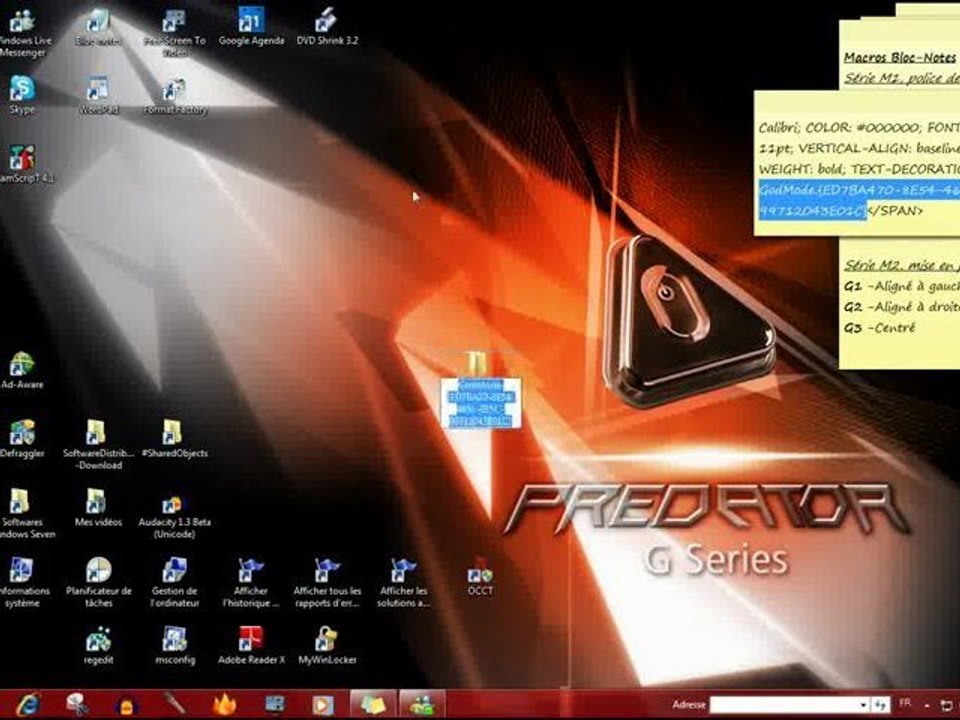Show hidden tray icons arrow
960x720 pixels.
(x=927, y=705)
